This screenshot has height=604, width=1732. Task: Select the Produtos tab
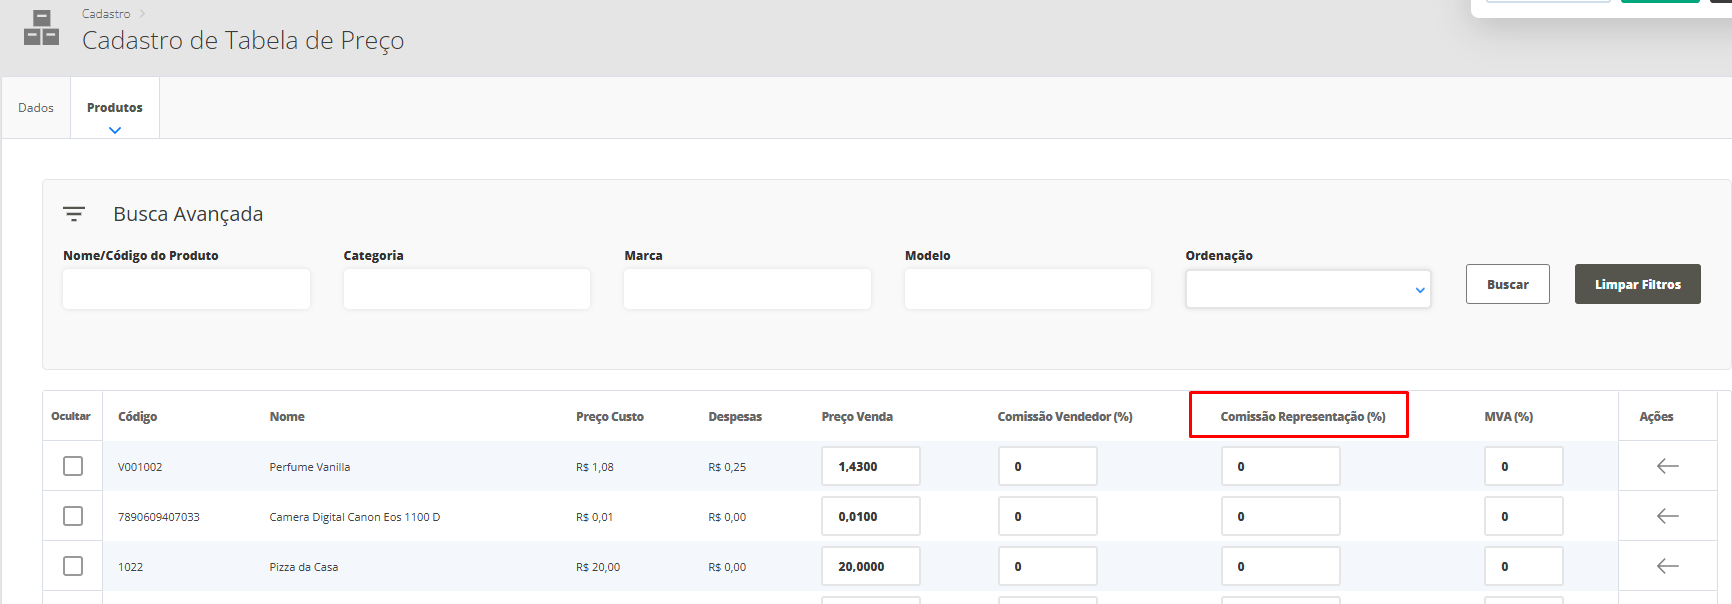point(115,108)
